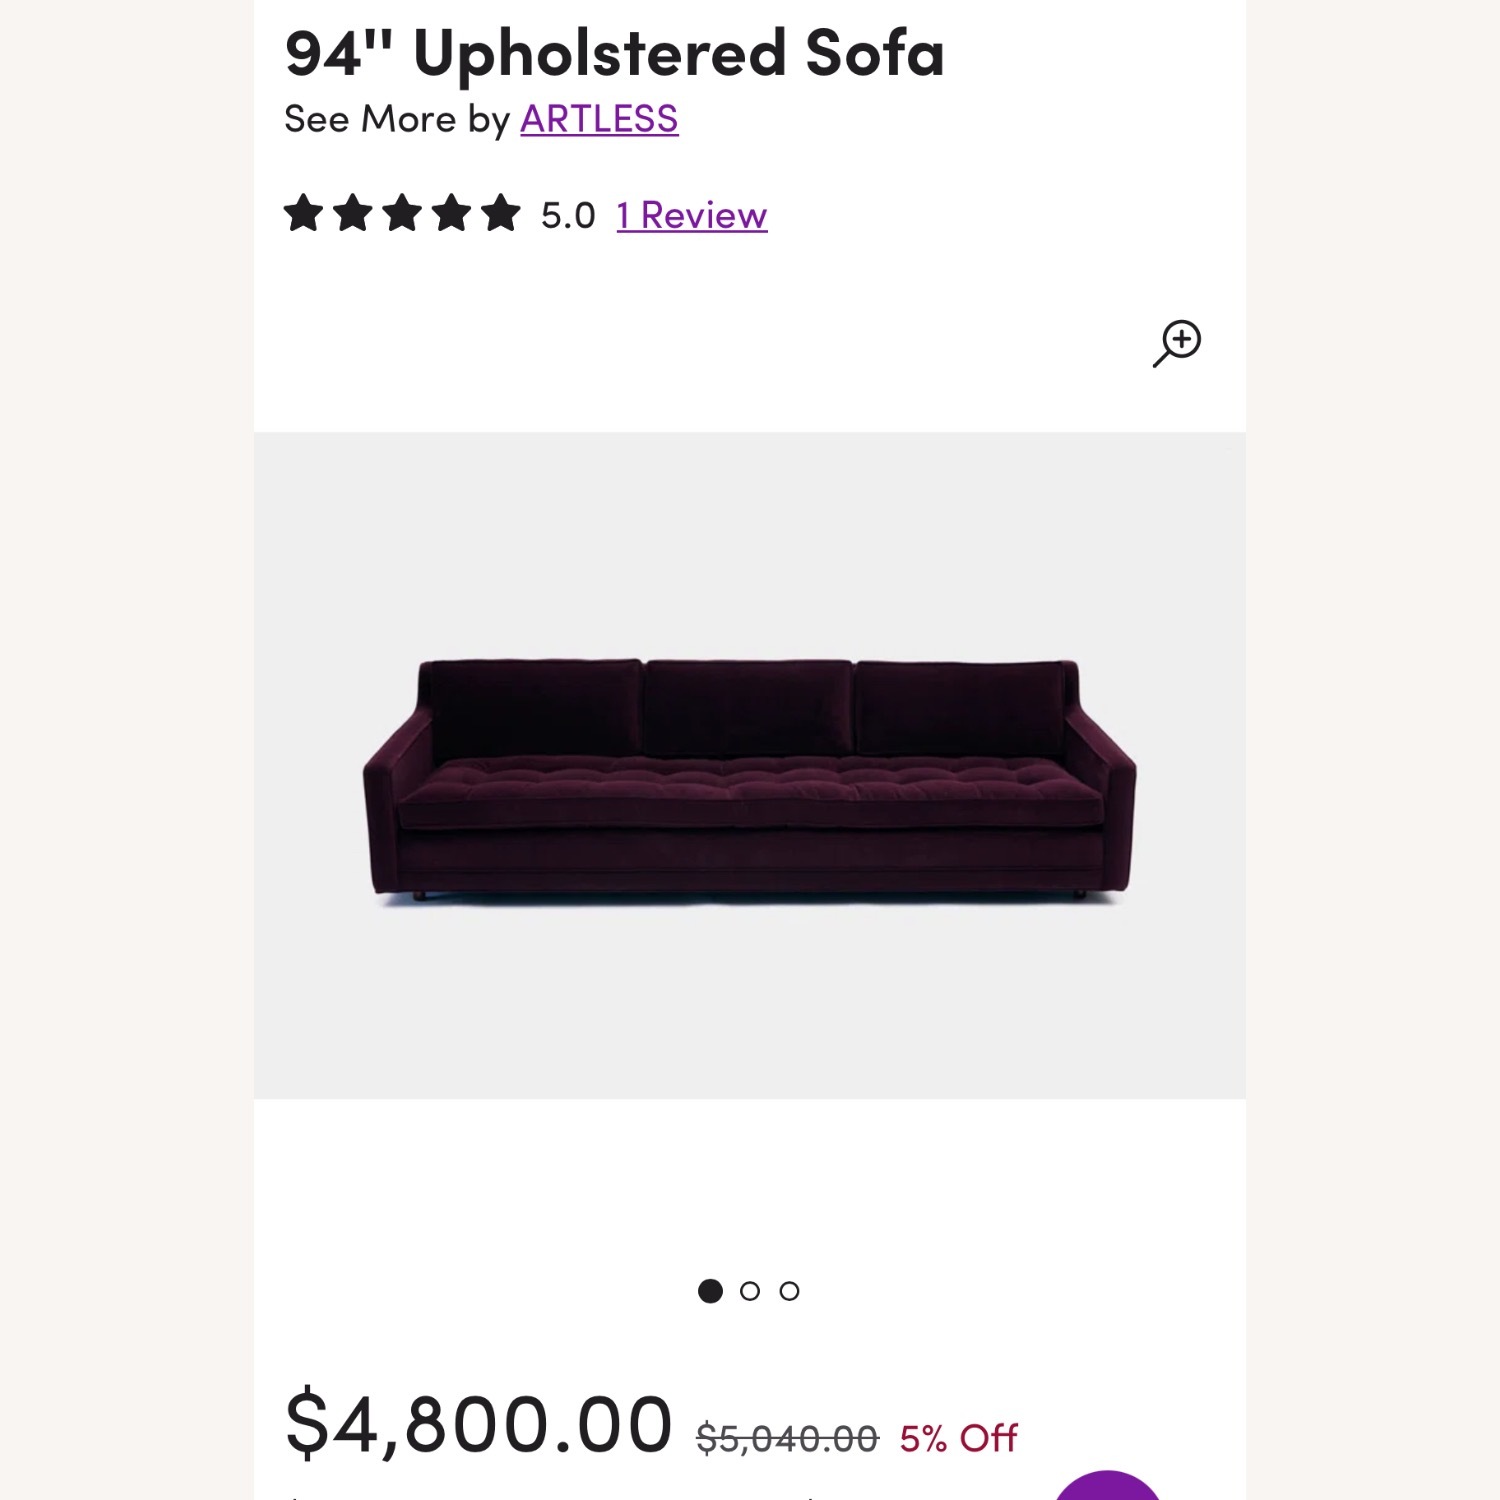Click the fifth rating star
This screenshot has width=1500, height=1500.
(500, 214)
